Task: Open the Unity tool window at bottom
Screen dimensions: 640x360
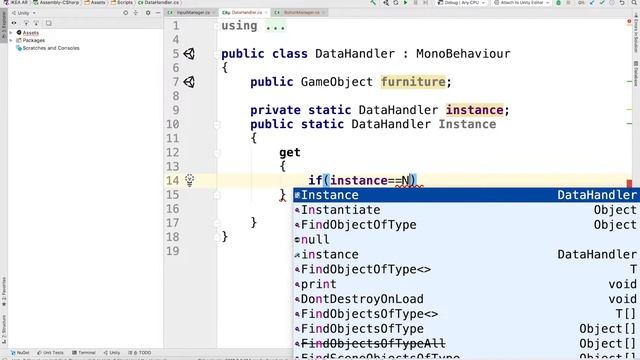Action: tap(112, 353)
